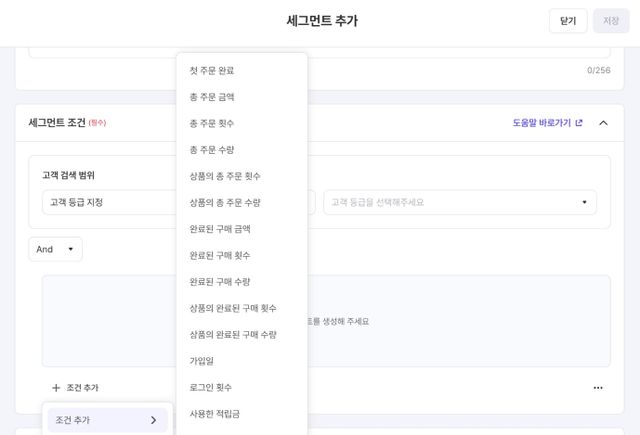Screen dimensions: 640x435
Task: Pick 완료된 구매 금액 condition
Action: [x=220, y=229]
